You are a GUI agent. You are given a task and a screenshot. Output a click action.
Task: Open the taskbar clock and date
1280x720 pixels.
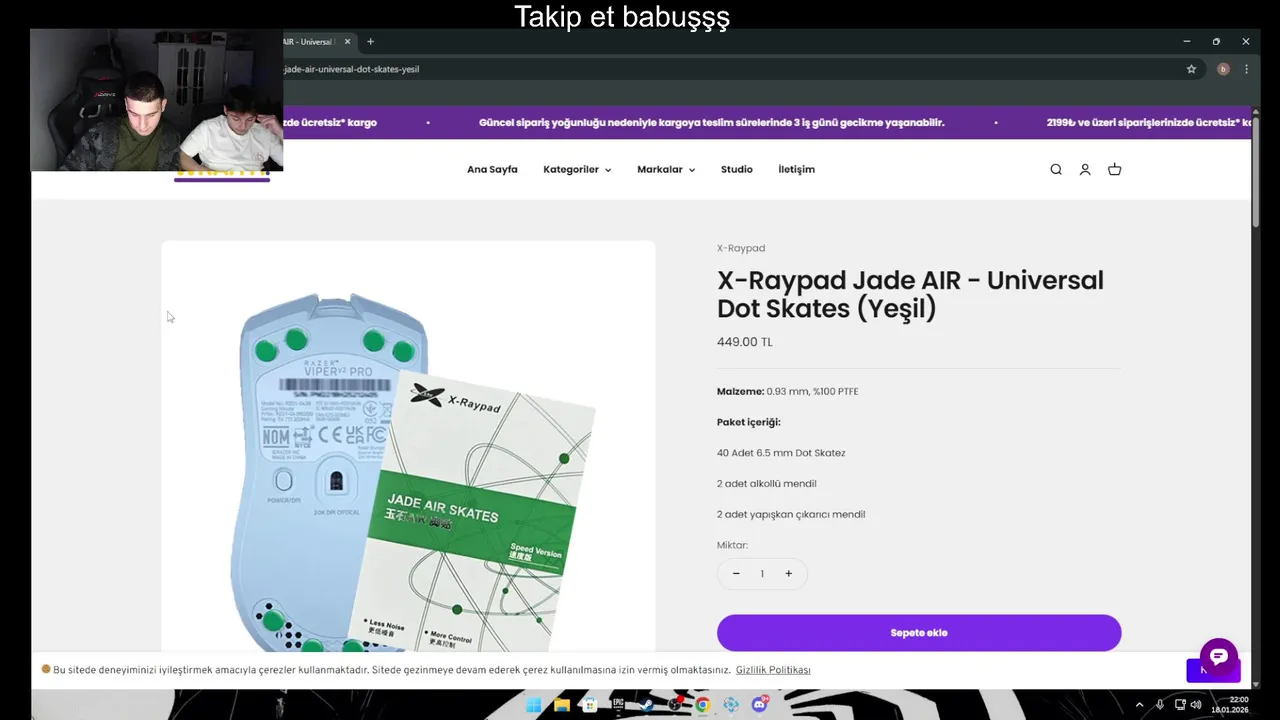[x=1230, y=705]
